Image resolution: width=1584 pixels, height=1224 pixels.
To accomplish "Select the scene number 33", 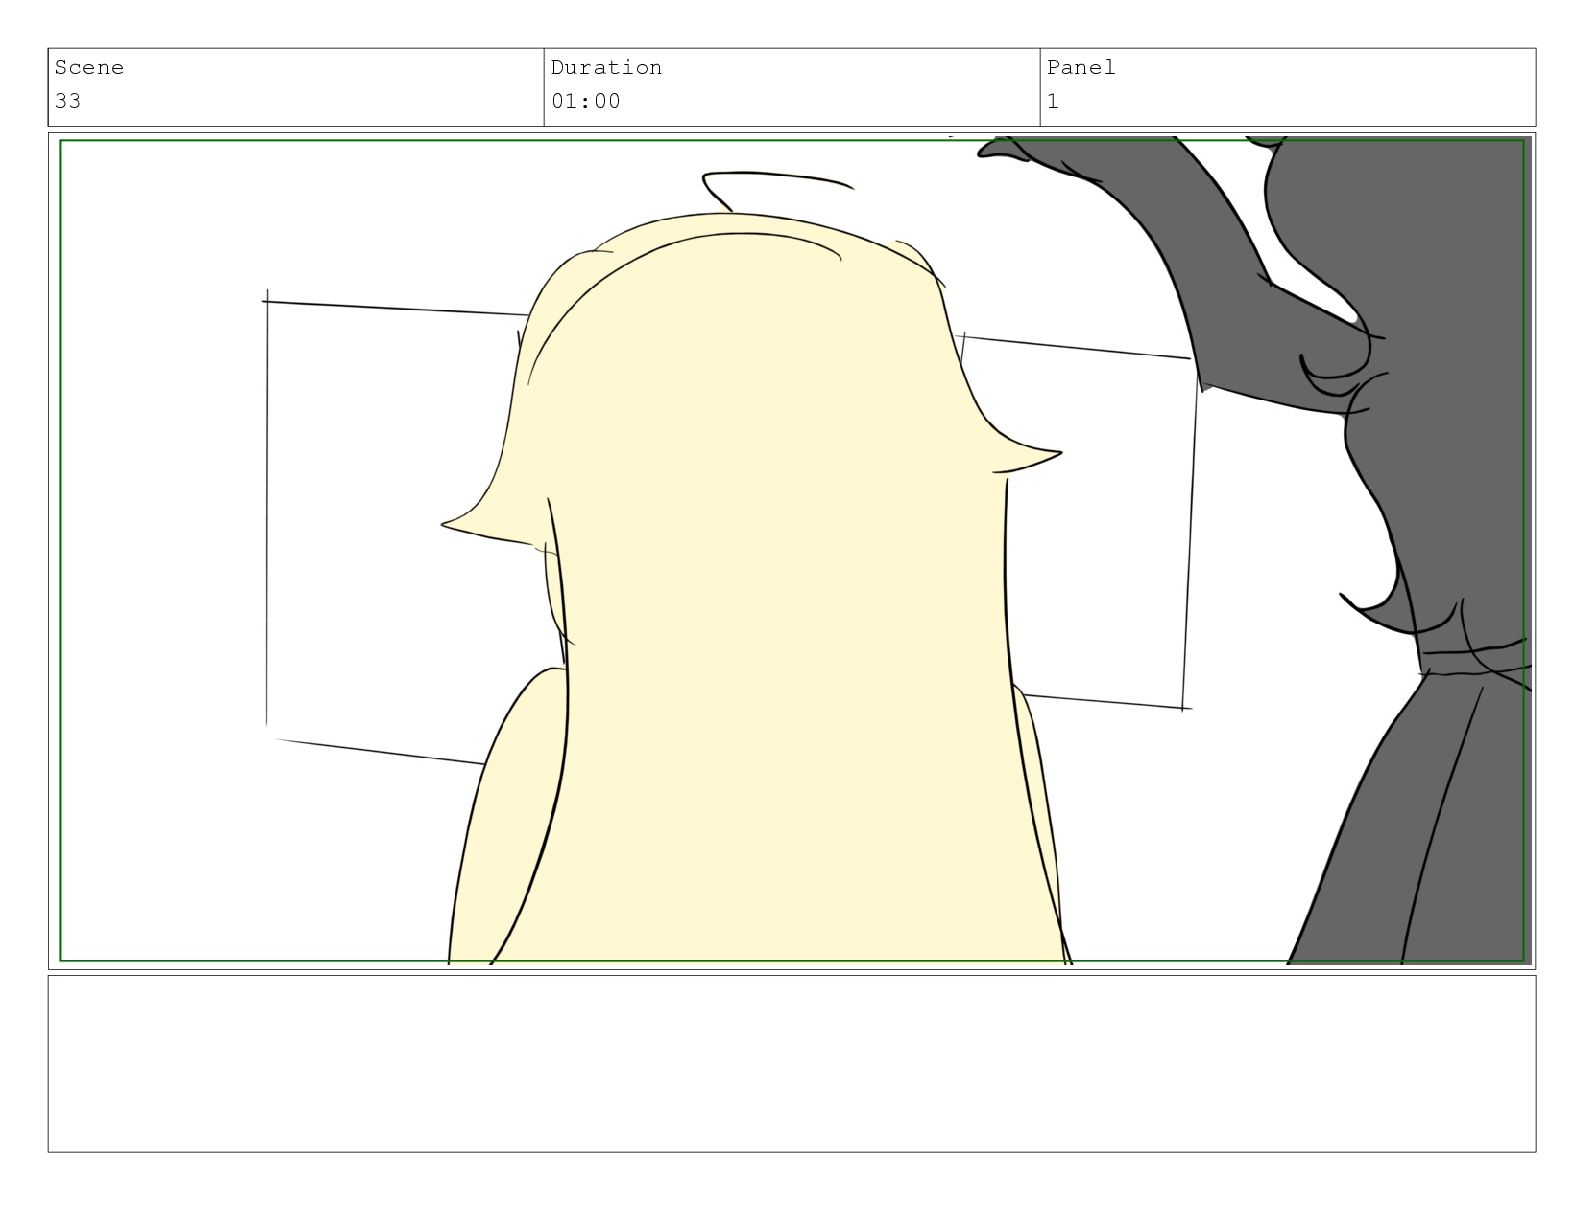I will tap(68, 101).
